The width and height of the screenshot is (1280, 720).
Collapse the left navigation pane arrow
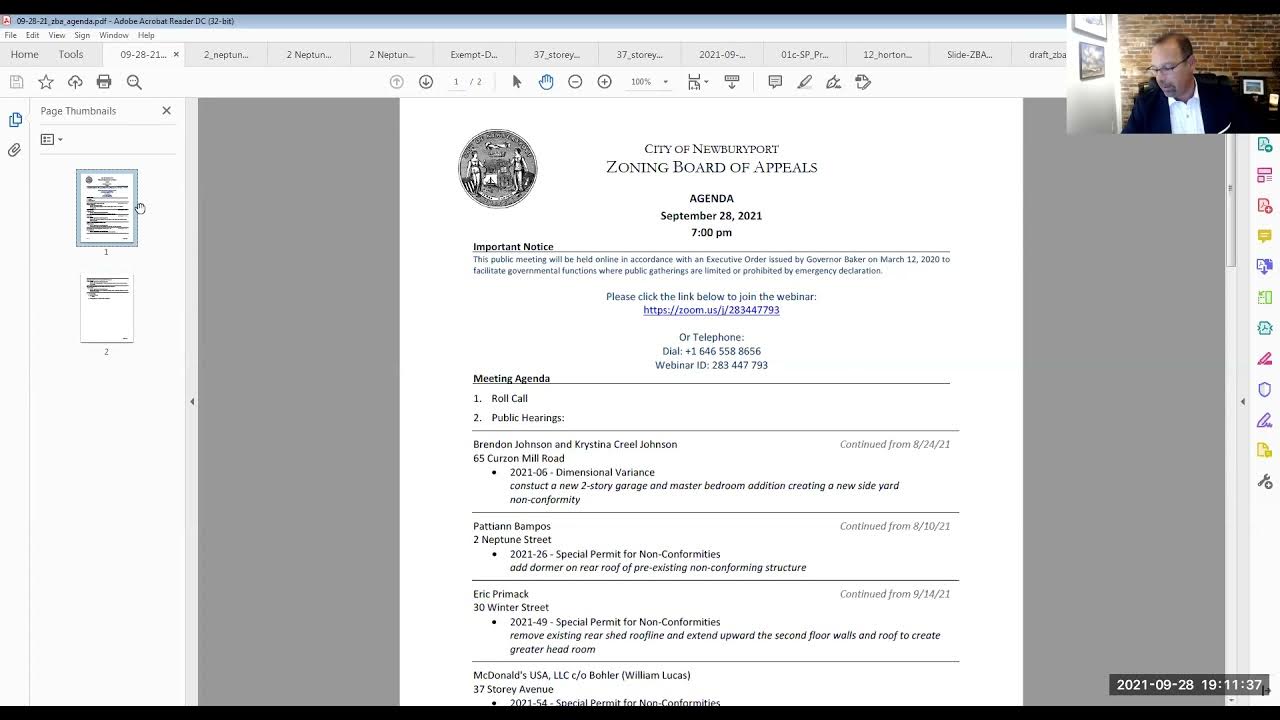tap(192, 401)
